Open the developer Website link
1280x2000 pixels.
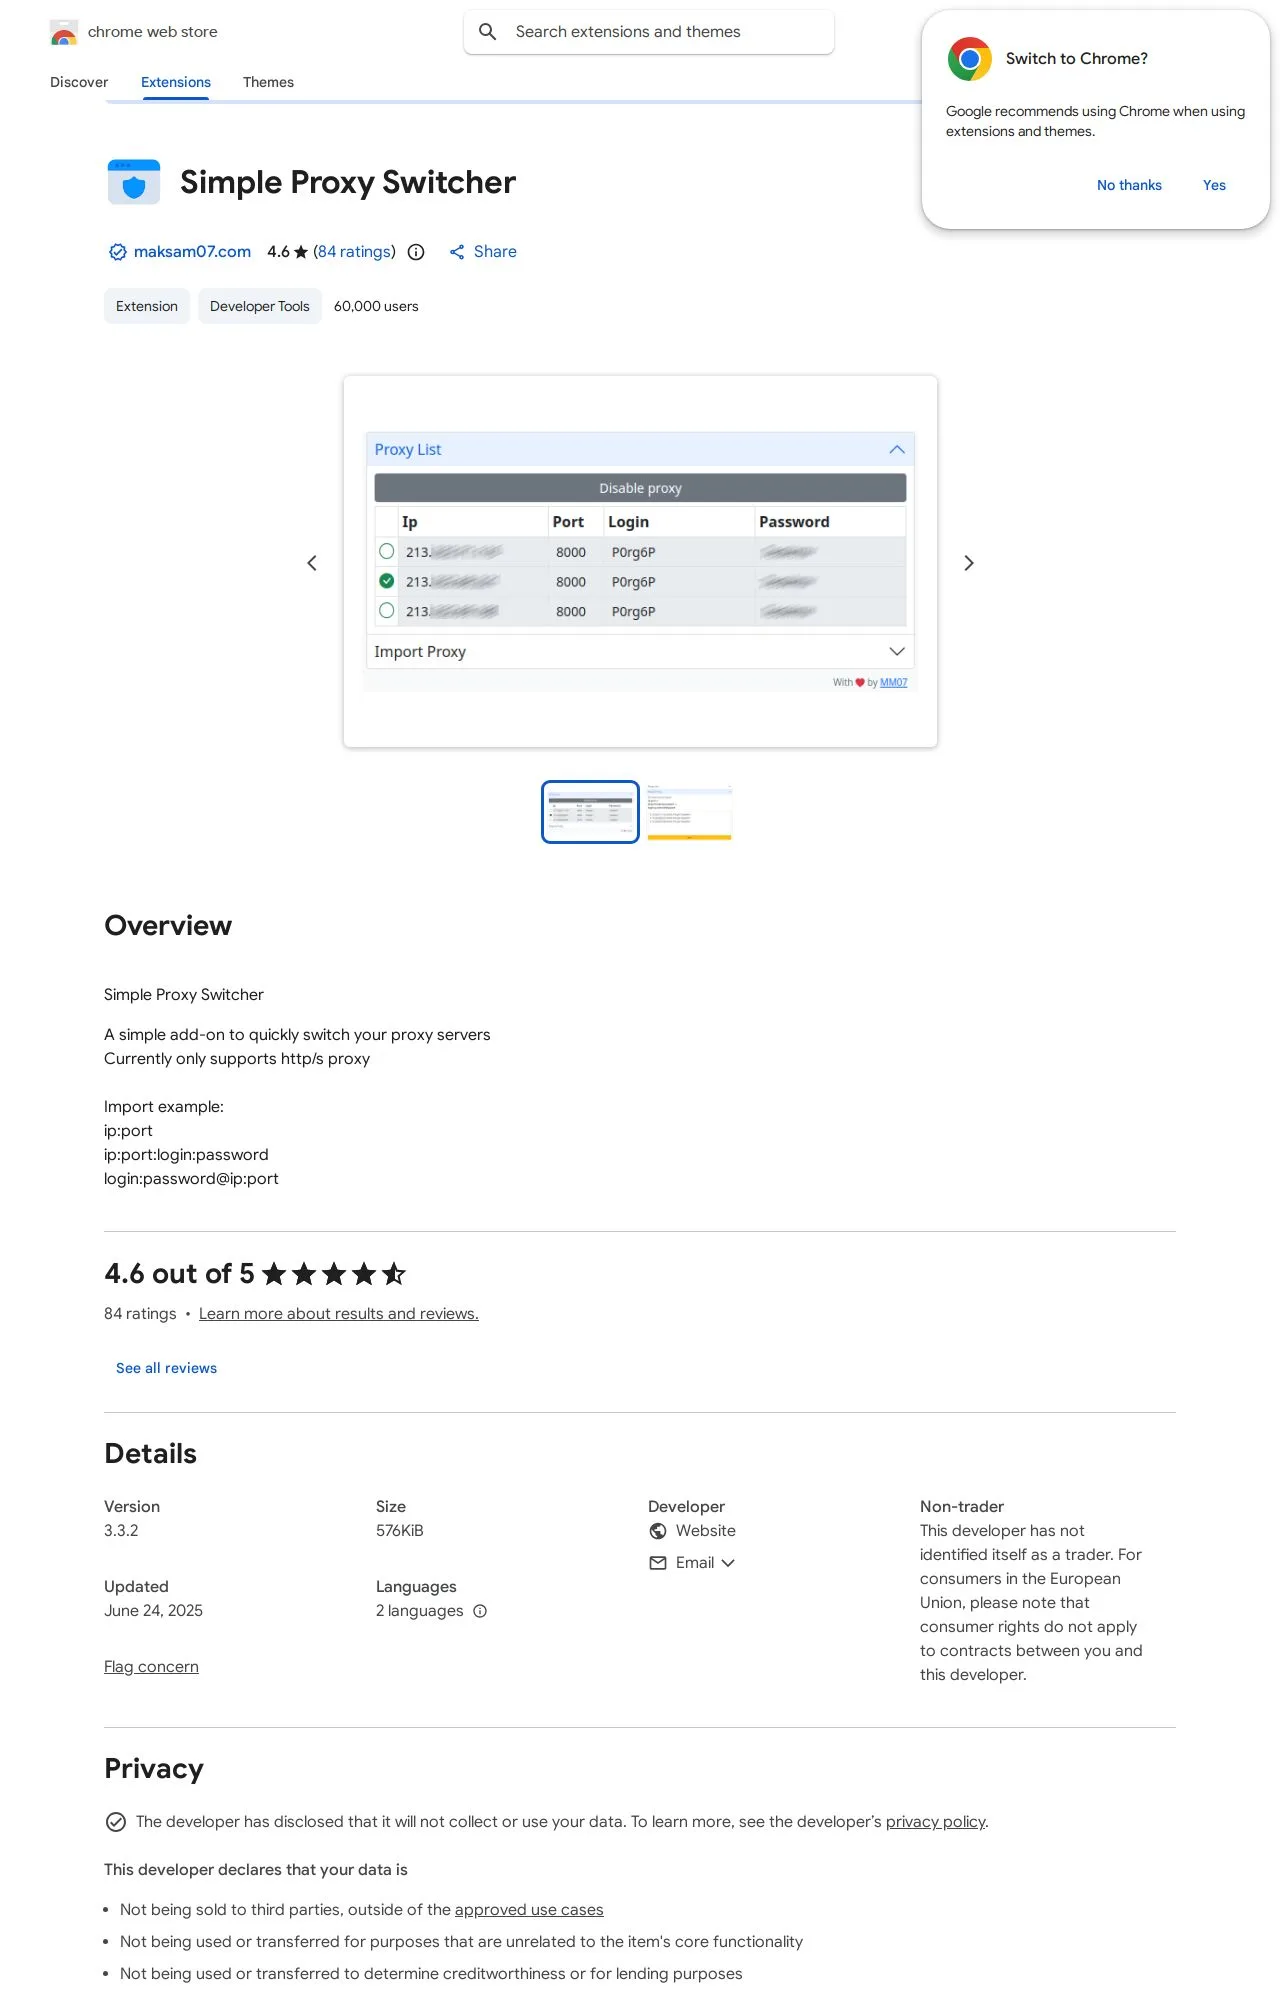click(x=706, y=1531)
